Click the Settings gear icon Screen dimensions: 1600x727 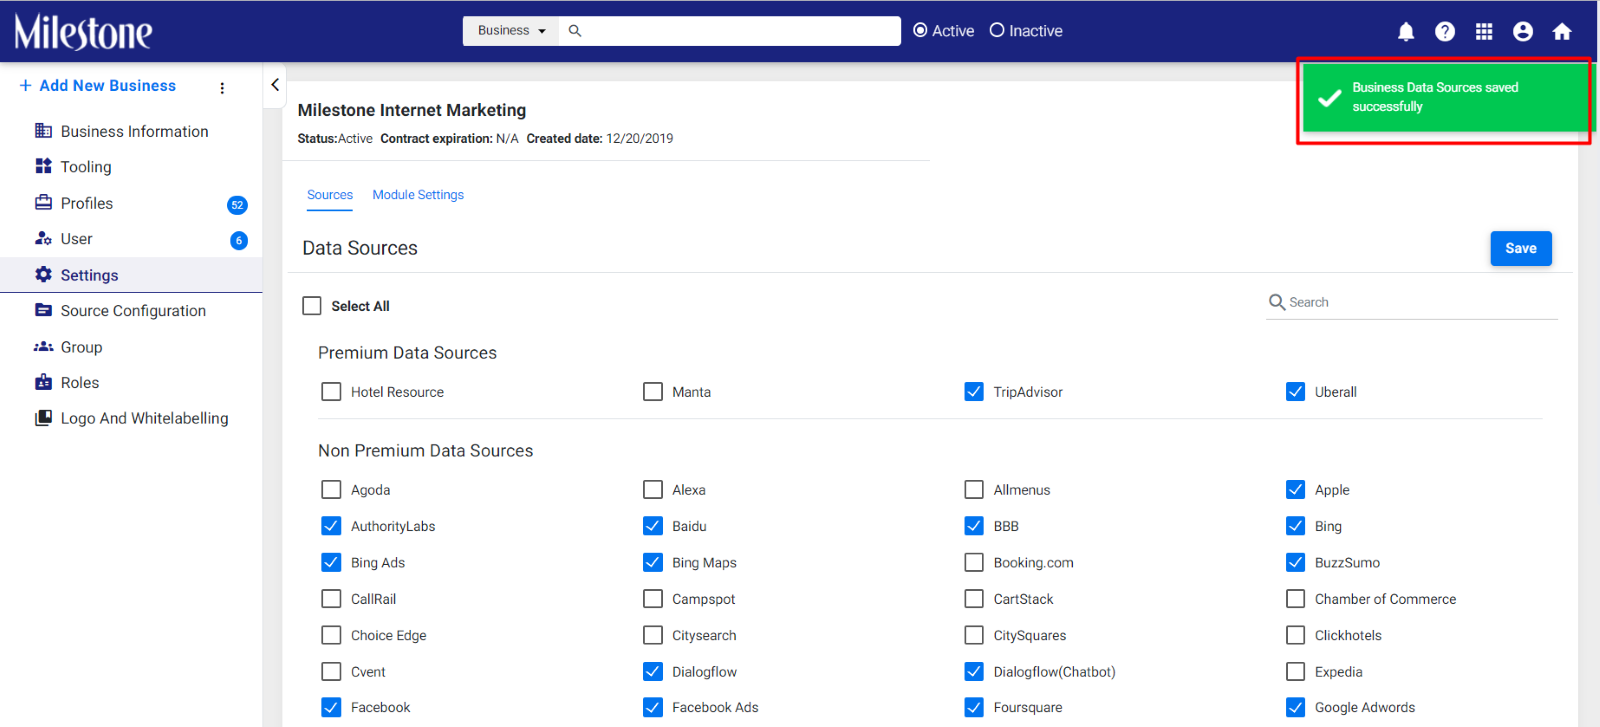[x=43, y=274]
